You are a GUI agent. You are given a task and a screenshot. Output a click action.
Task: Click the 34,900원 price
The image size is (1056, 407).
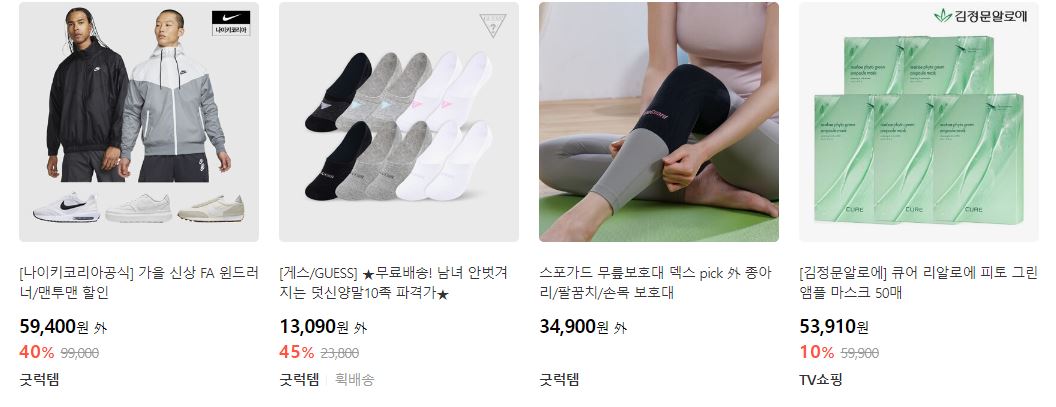click(574, 327)
